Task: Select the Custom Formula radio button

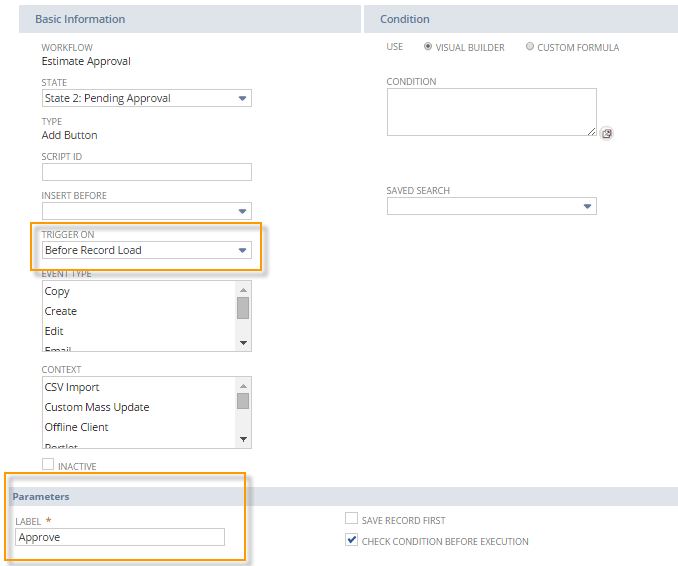Action: pos(530,46)
